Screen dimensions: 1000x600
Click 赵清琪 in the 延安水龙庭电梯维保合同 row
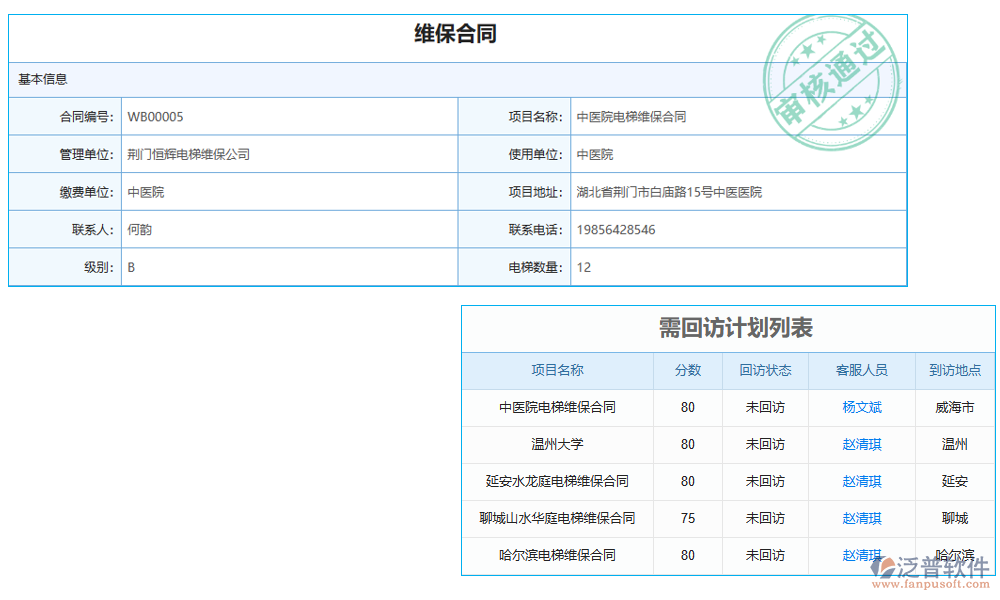click(x=861, y=481)
